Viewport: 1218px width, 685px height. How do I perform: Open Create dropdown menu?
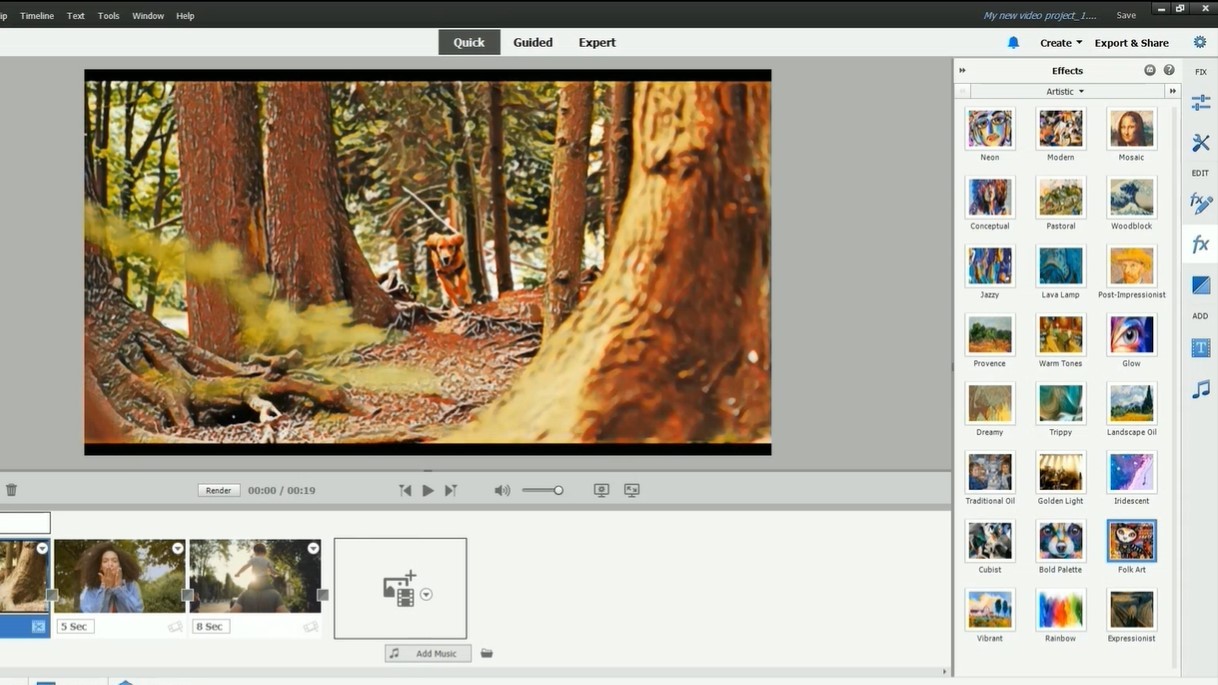click(x=1061, y=43)
